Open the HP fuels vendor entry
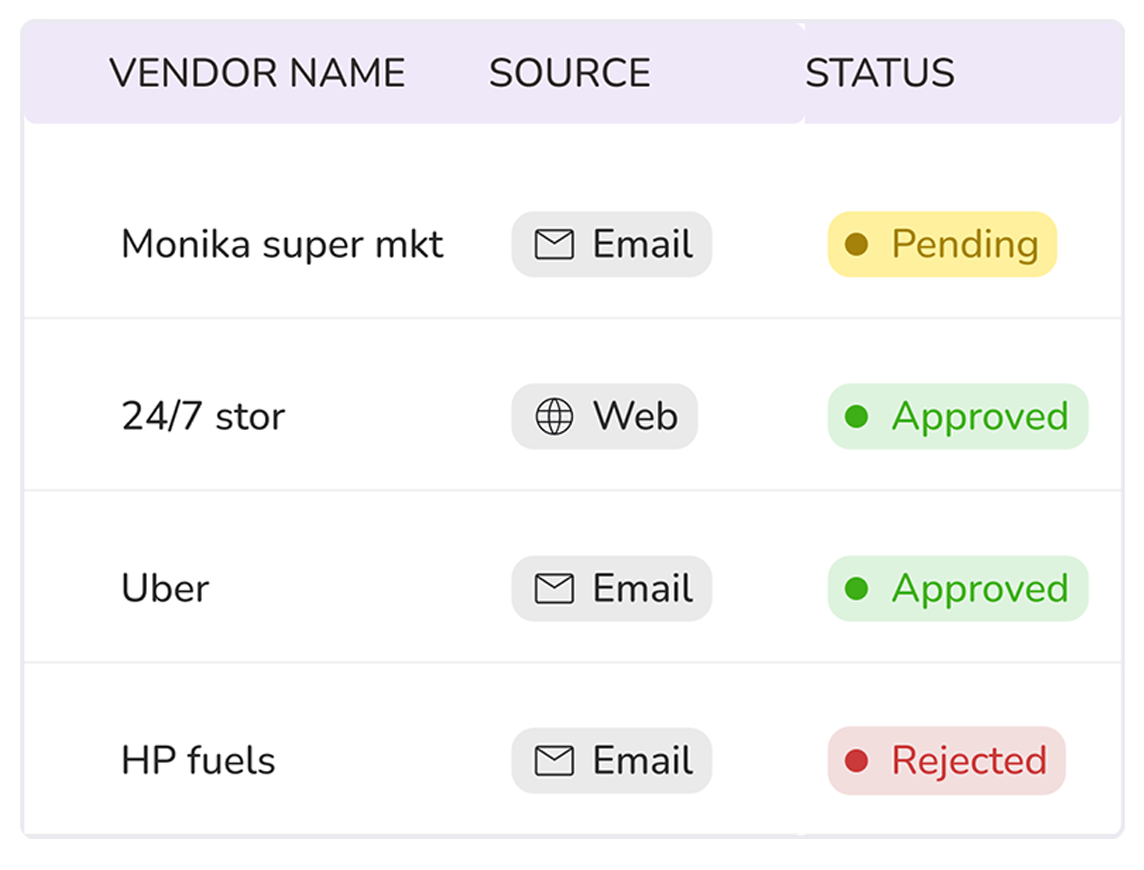 pos(198,761)
